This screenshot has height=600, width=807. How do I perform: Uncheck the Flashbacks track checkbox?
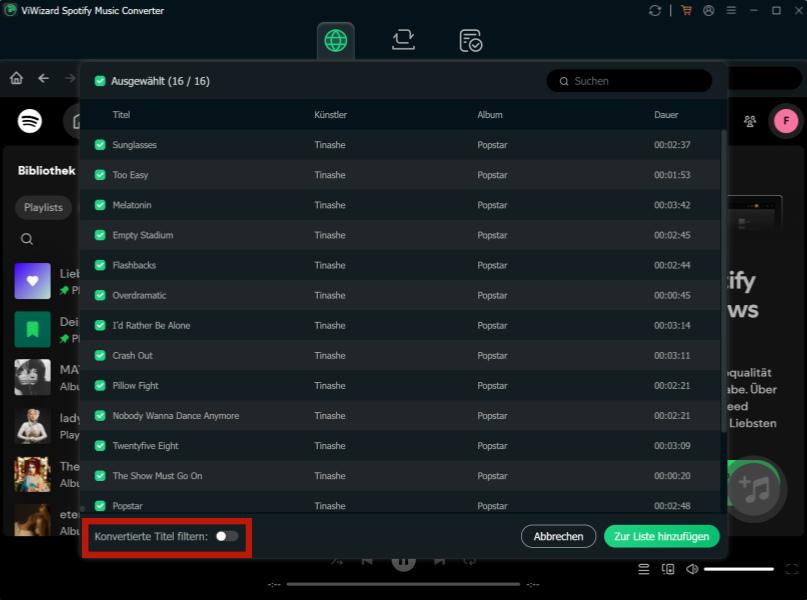100,265
